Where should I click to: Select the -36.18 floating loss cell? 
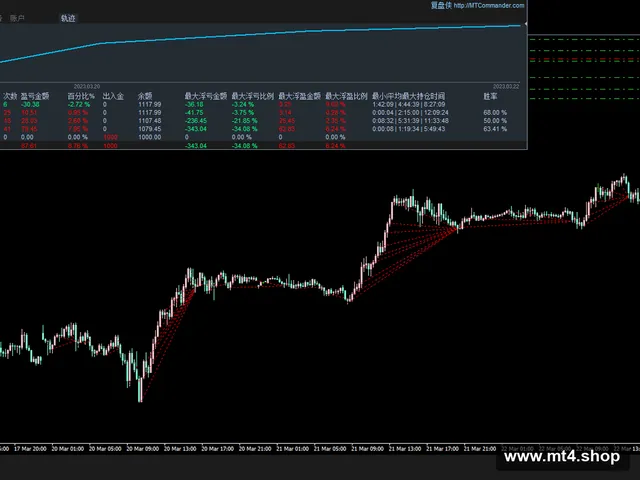[x=194, y=104]
